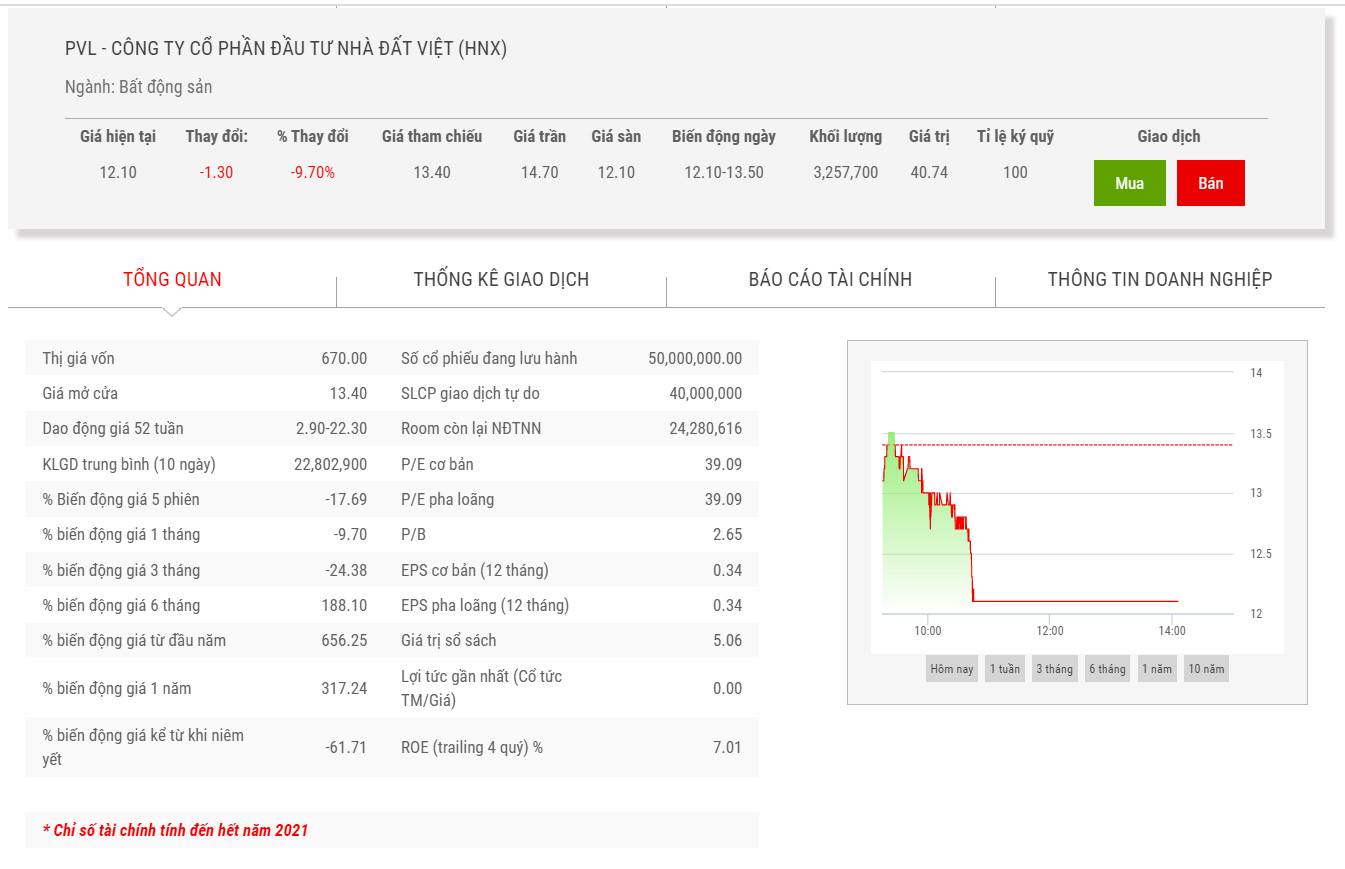This screenshot has width=1345, height=869.
Task: Click the ROE trailing 4 quý row
Action: coord(571,747)
